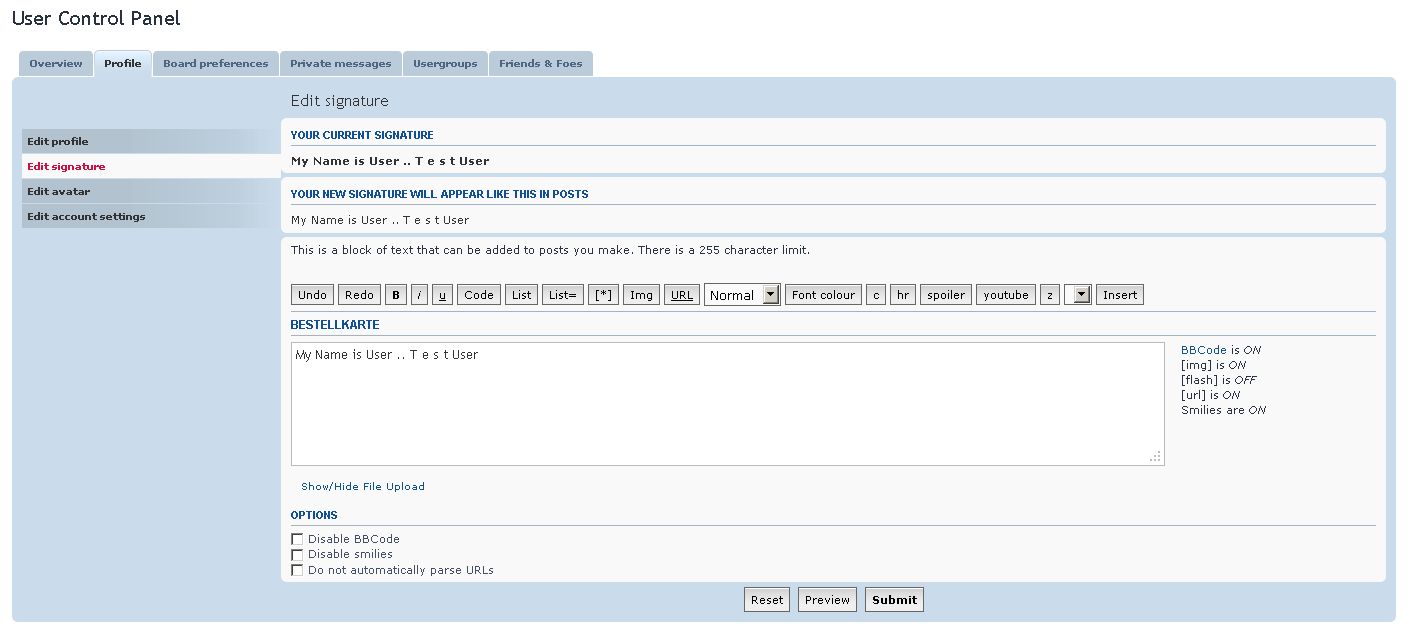Enable the Disable BBCode checkbox
The width and height of the screenshot is (1410, 641).
tap(297, 539)
